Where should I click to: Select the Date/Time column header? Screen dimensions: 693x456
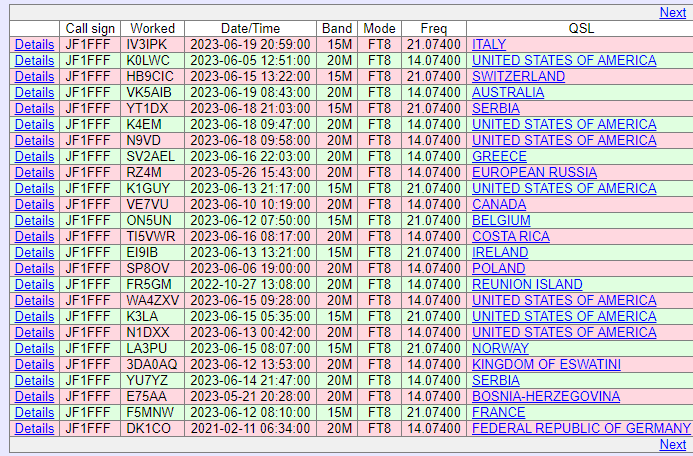(x=251, y=29)
